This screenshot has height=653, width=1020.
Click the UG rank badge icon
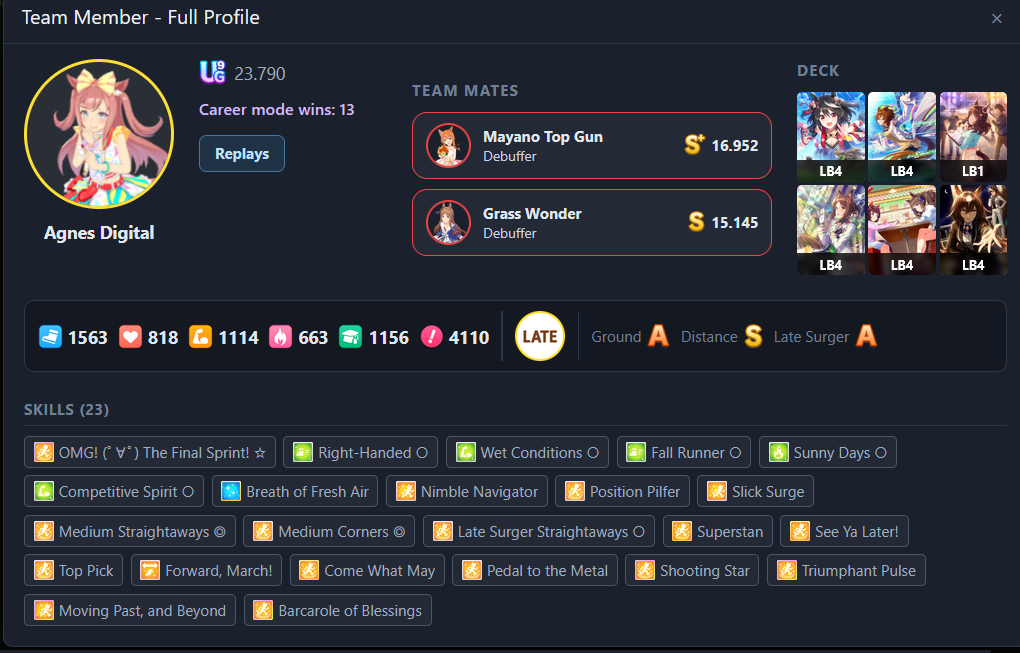click(212, 72)
